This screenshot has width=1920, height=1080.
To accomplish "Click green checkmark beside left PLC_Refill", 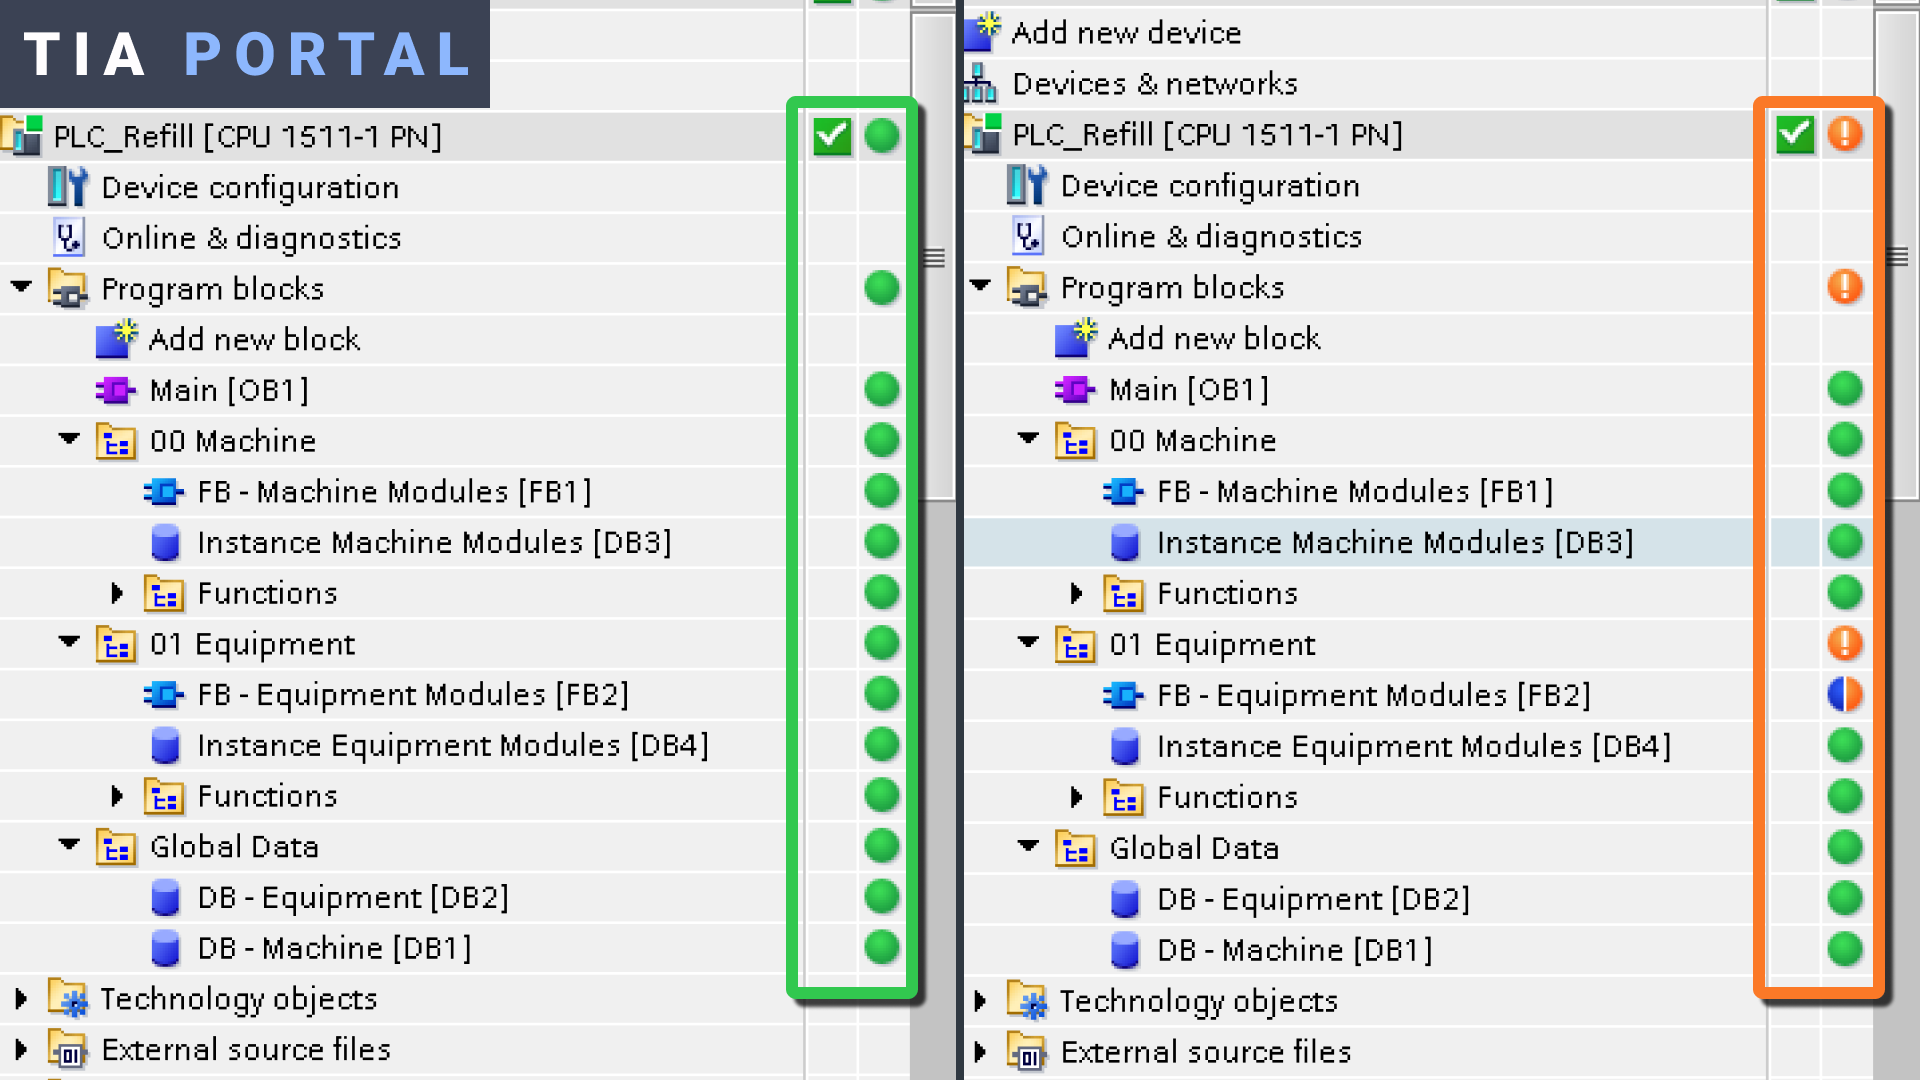I will tap(832, 136).
